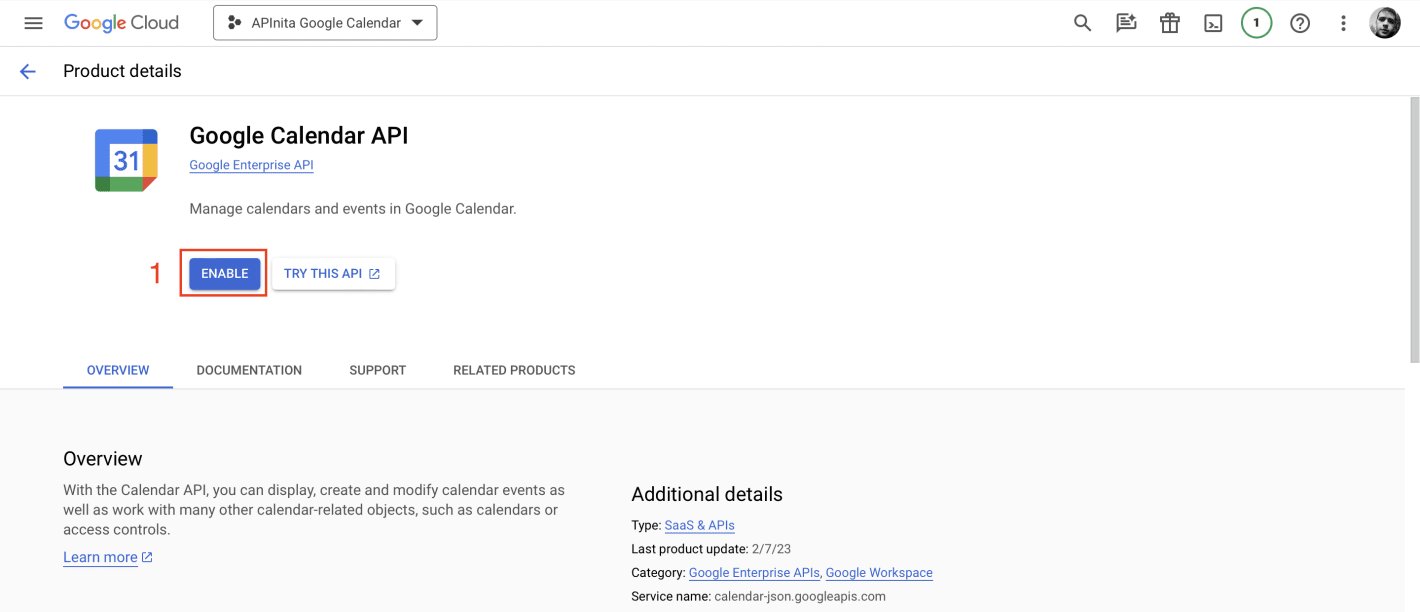Enable the Google Calendar API
This screenshot has width=1420, height=612.
tap(224, 273)
